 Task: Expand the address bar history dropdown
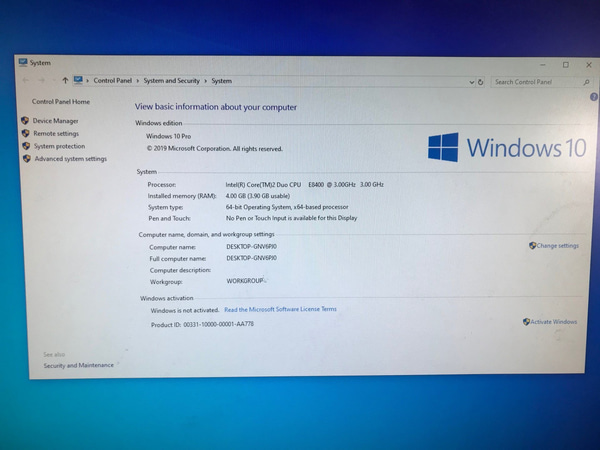click(x=471, y=82)
